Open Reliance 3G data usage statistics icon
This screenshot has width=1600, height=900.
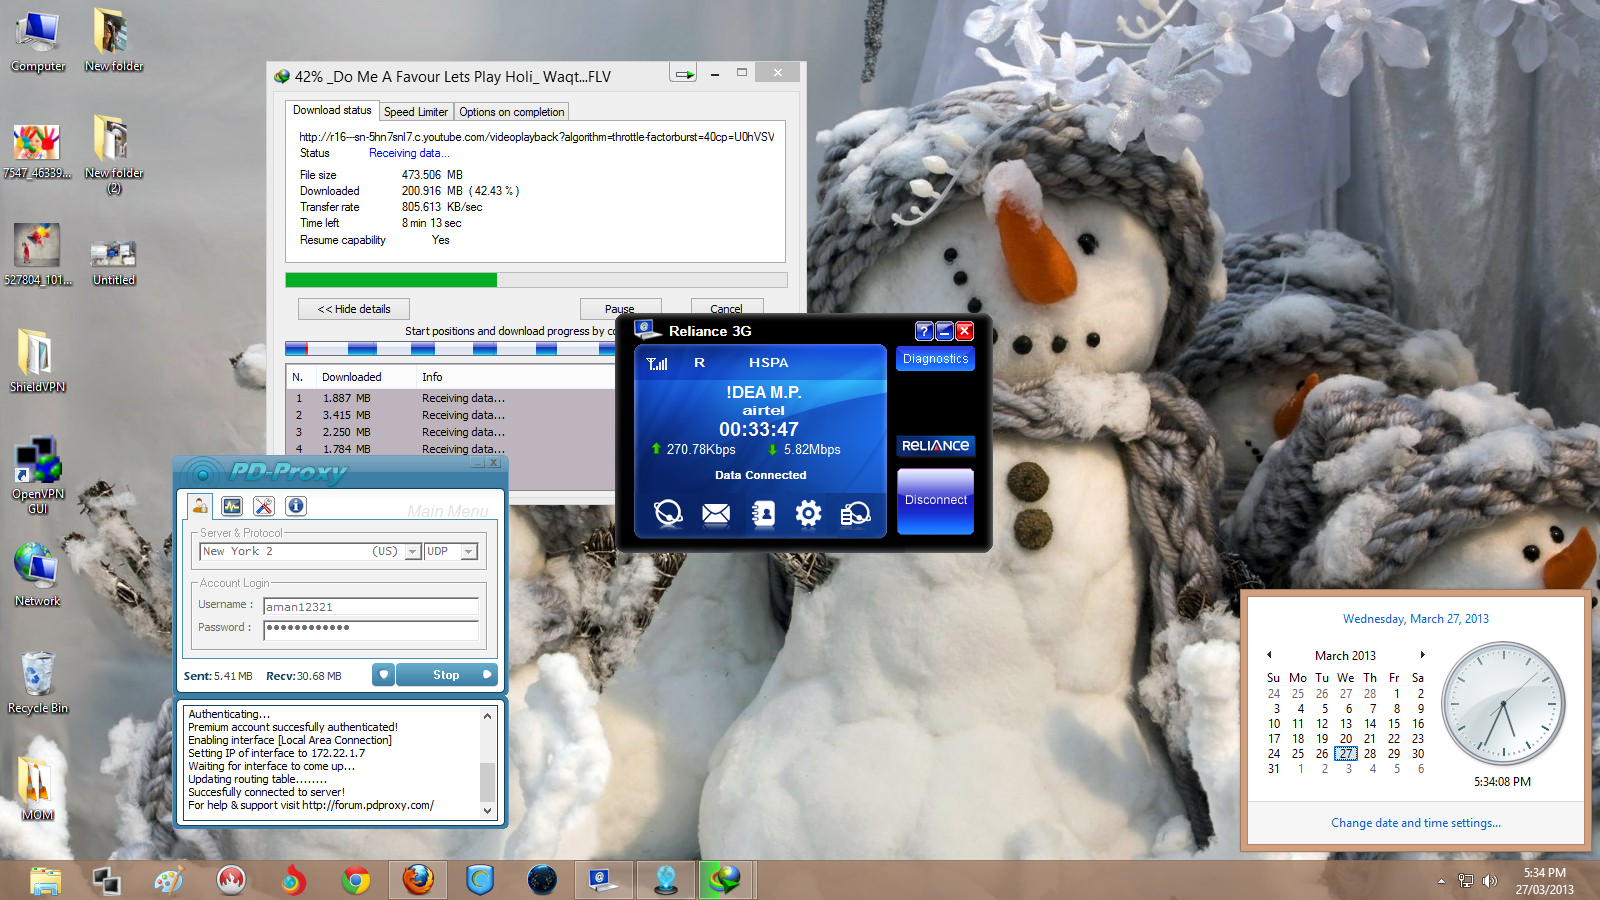(855, 514)
